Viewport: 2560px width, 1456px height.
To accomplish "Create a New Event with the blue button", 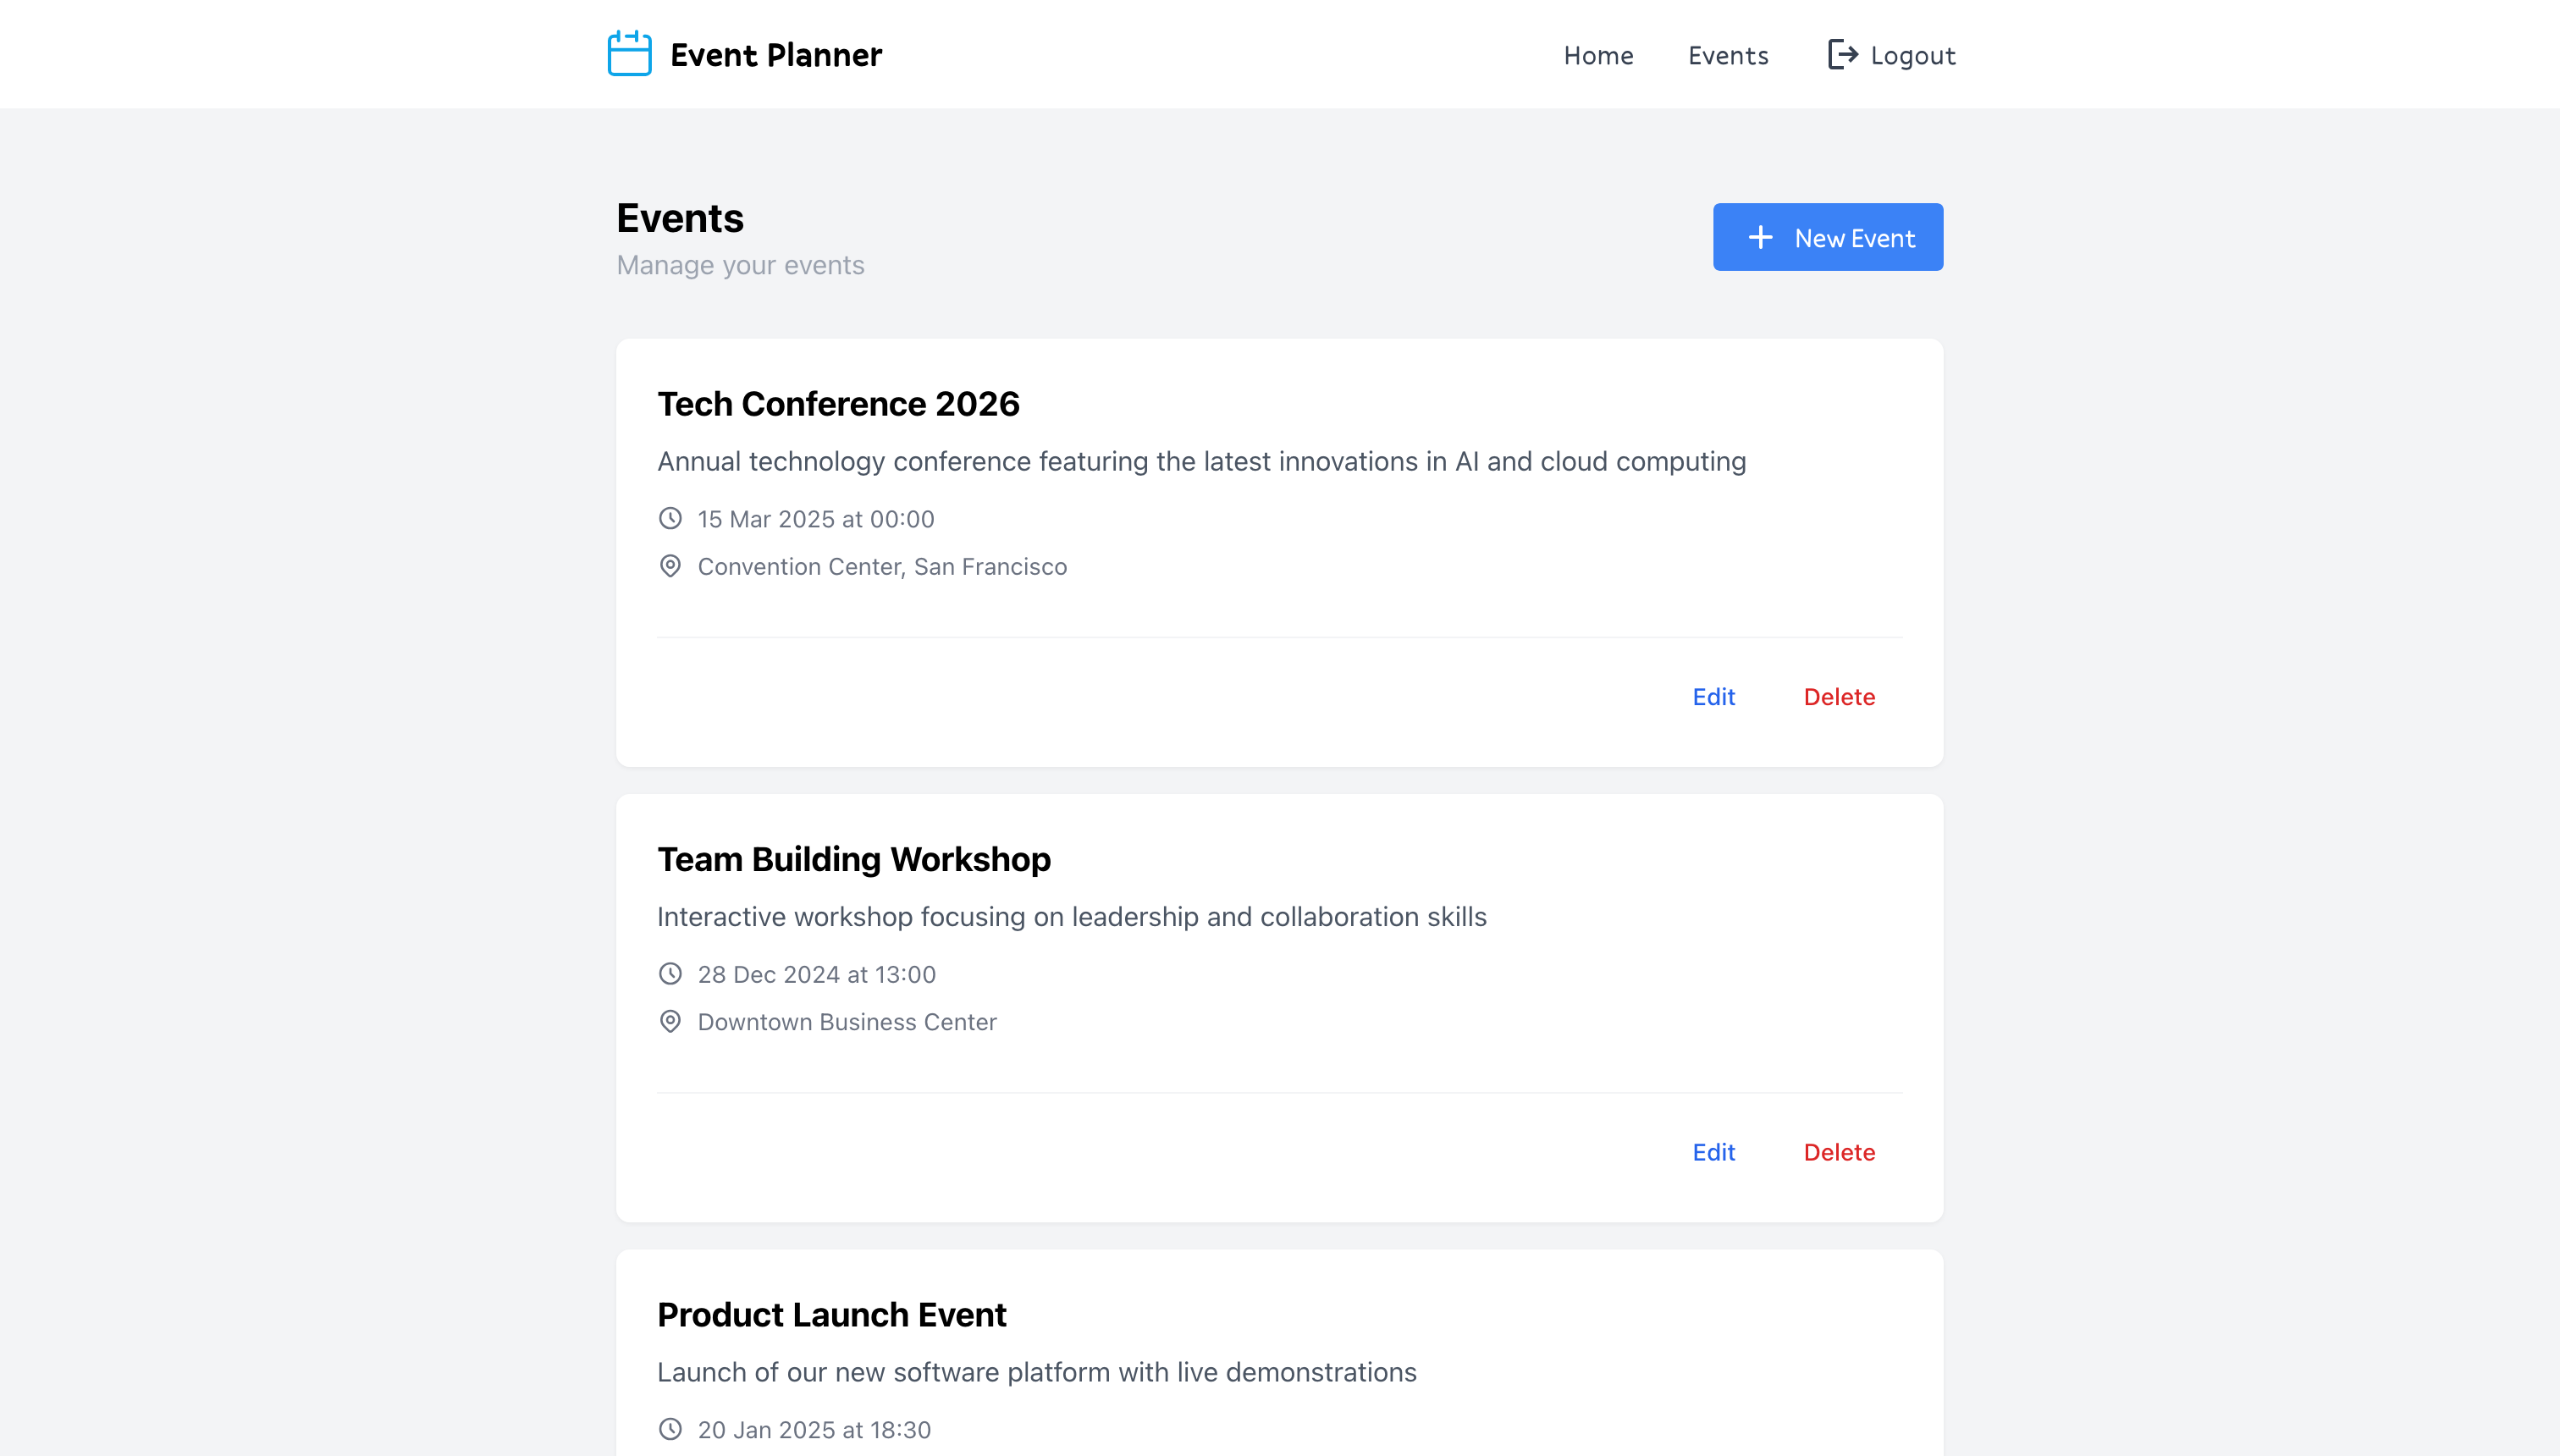I will point(1827,237).
